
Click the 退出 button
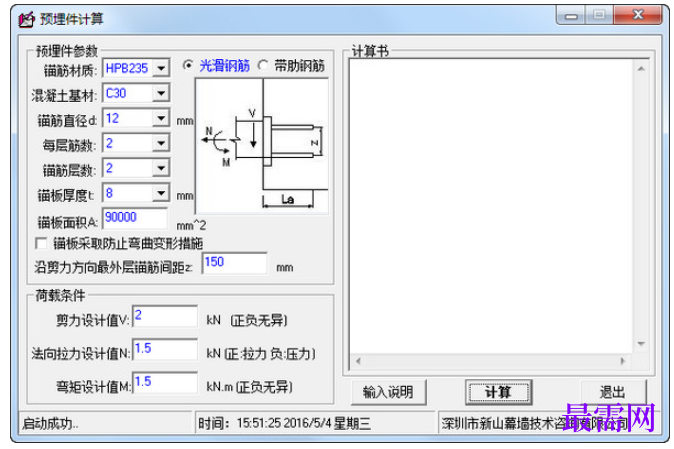tap(613, 392)
